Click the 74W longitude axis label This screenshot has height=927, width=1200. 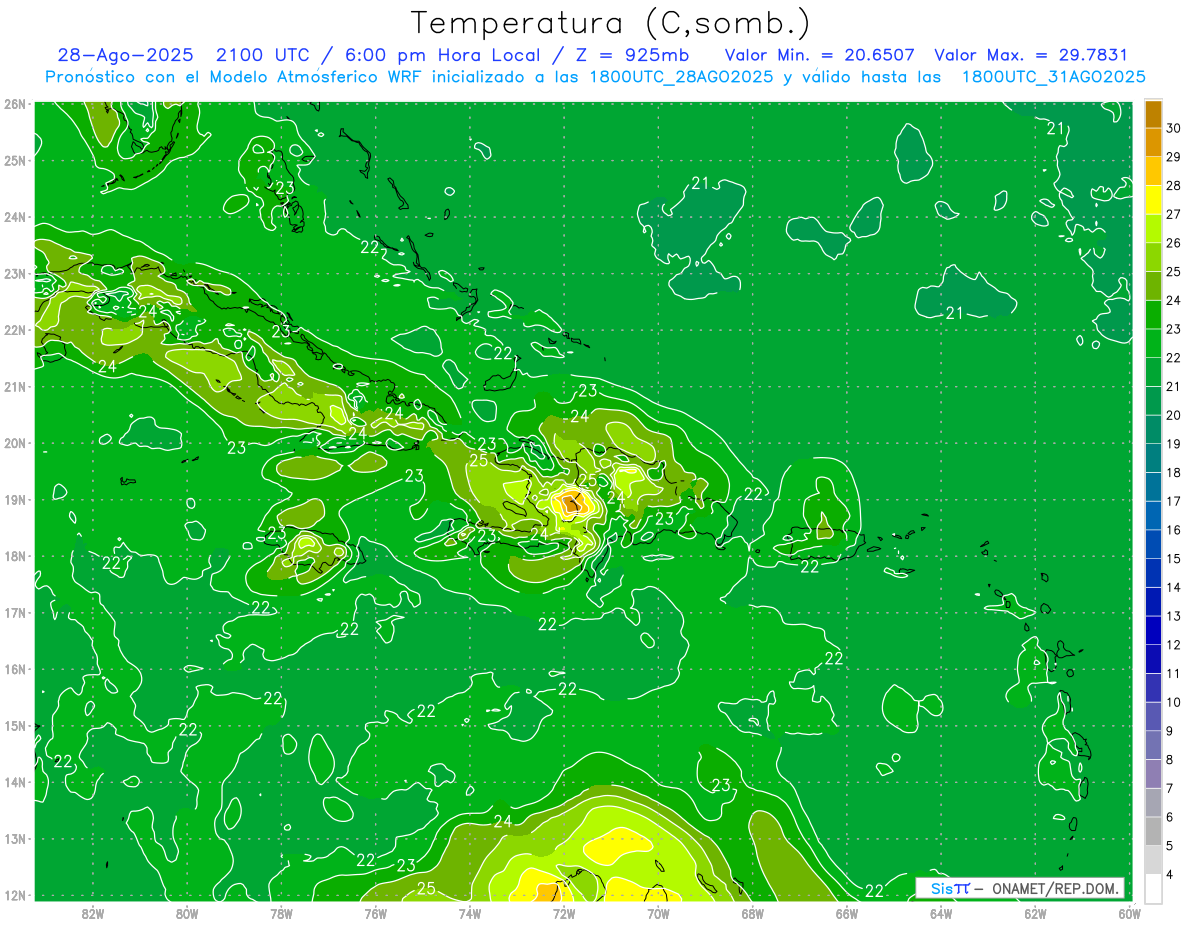(469, 913)
